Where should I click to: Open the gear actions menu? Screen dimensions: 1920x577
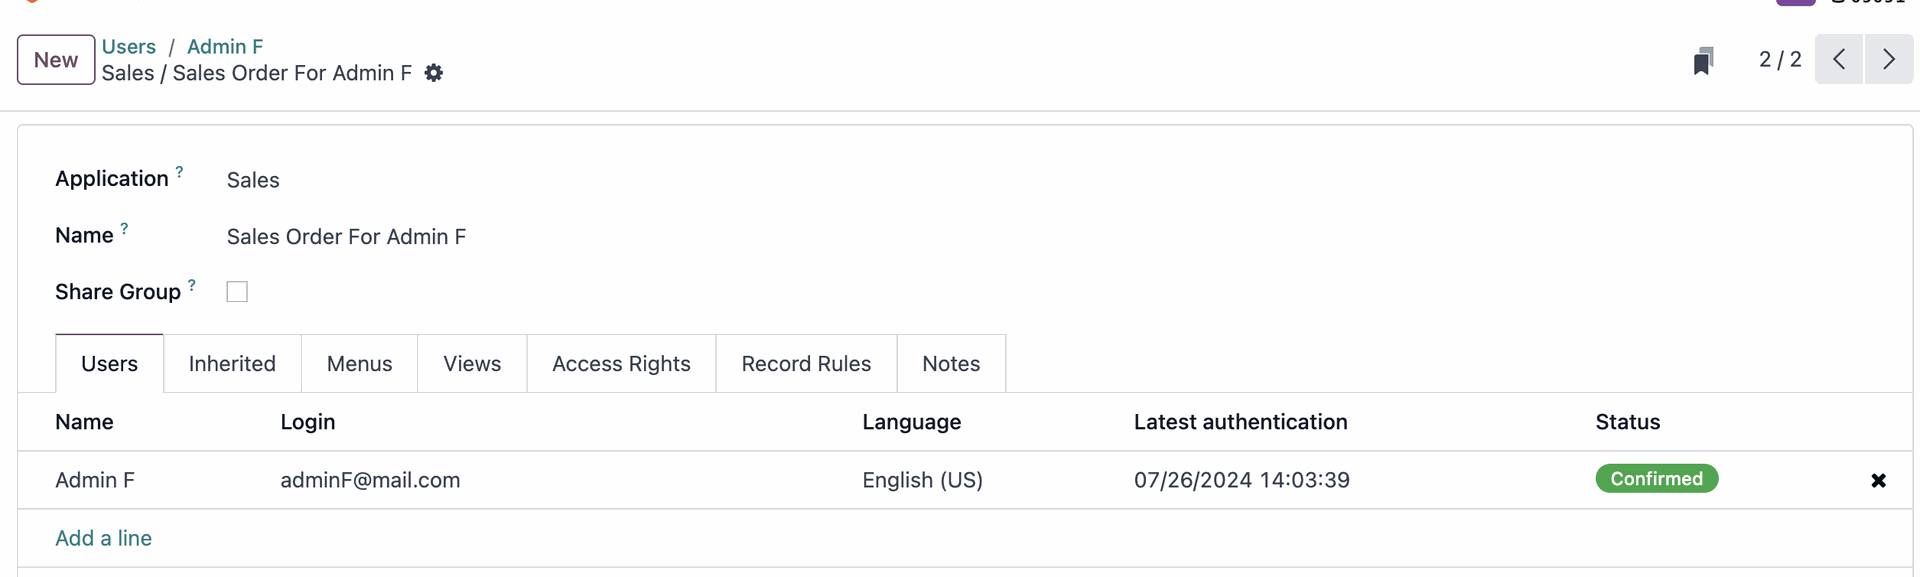click(x=434, y=73)
